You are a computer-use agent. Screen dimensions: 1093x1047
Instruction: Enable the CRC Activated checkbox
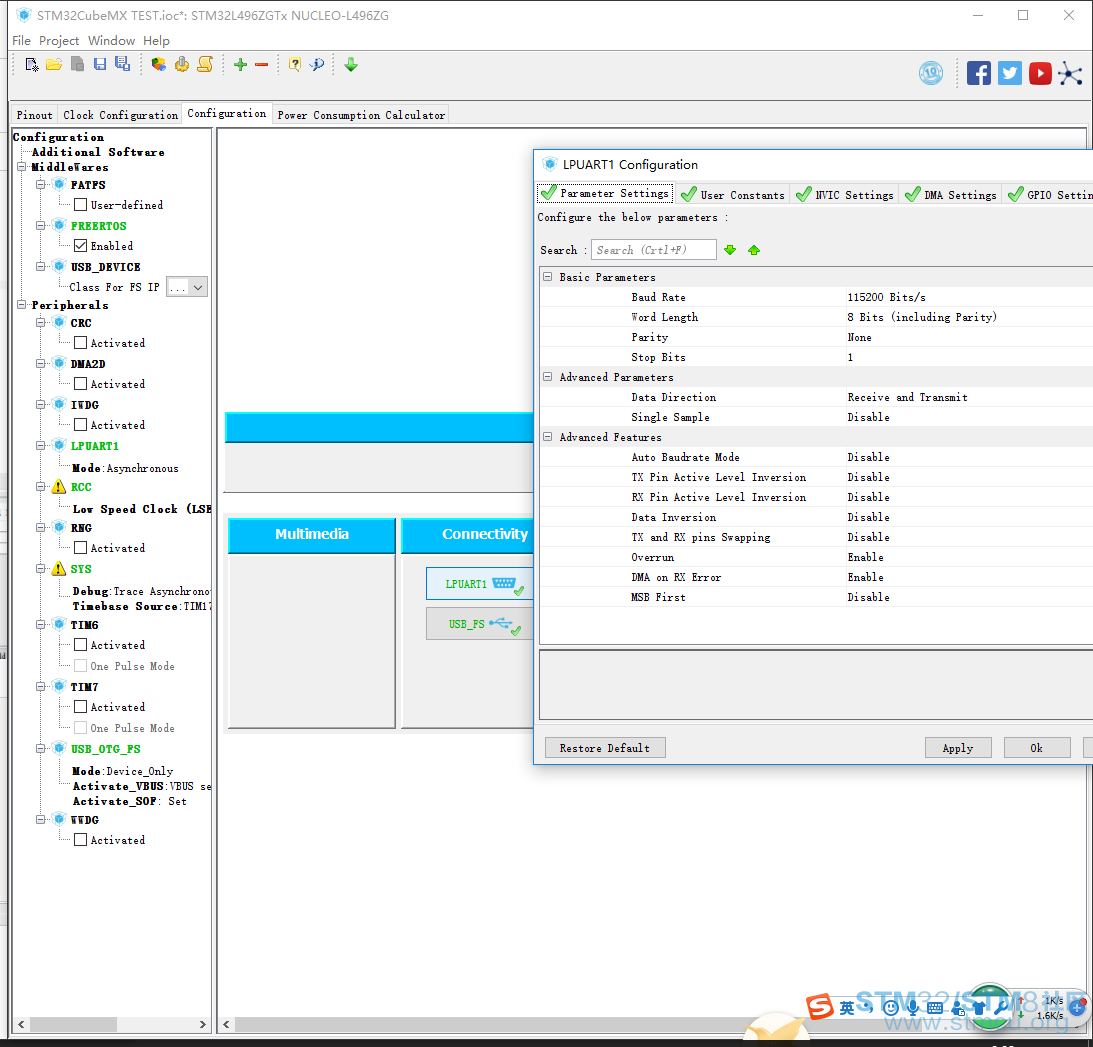[81, 342]
